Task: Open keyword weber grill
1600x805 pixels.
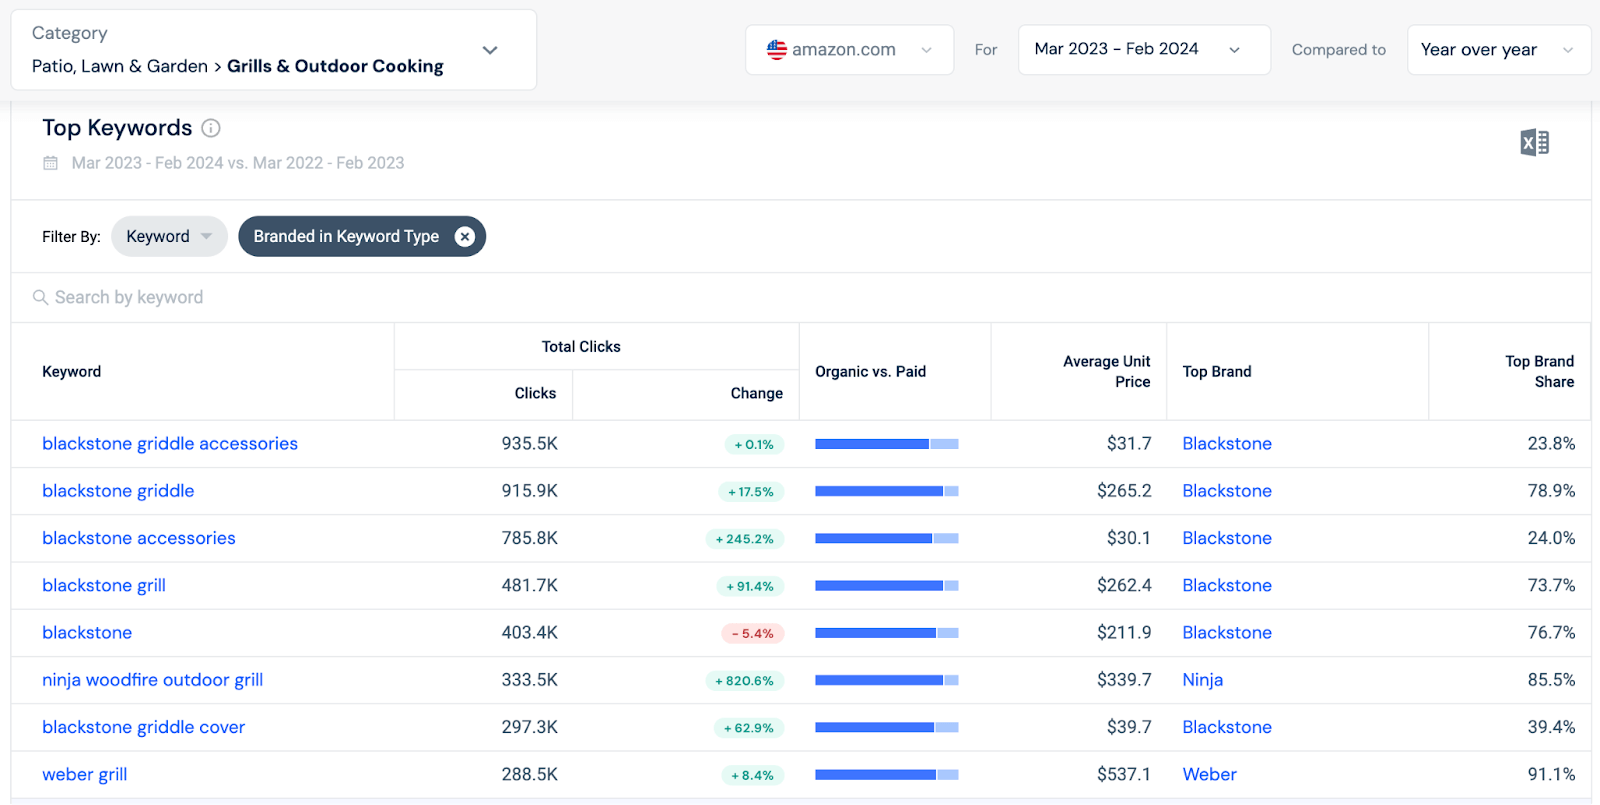Action: click(85, 775)
